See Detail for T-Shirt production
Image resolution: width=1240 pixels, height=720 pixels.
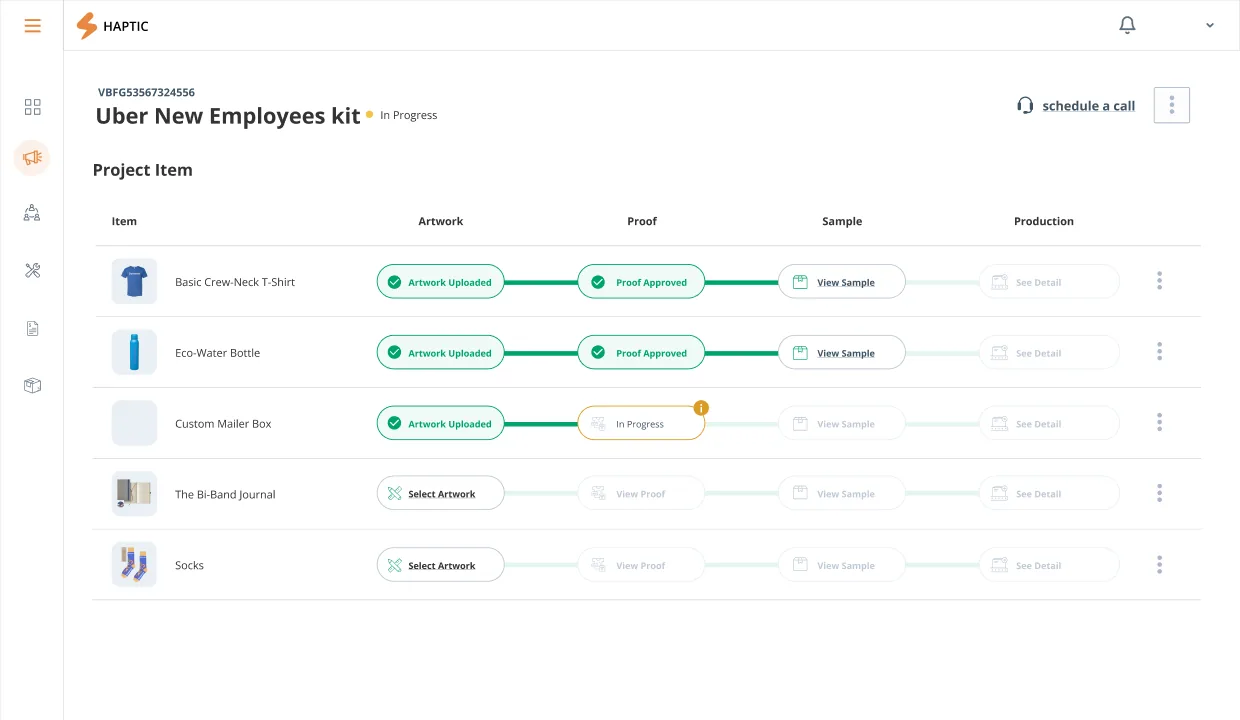click(1049, 282)
